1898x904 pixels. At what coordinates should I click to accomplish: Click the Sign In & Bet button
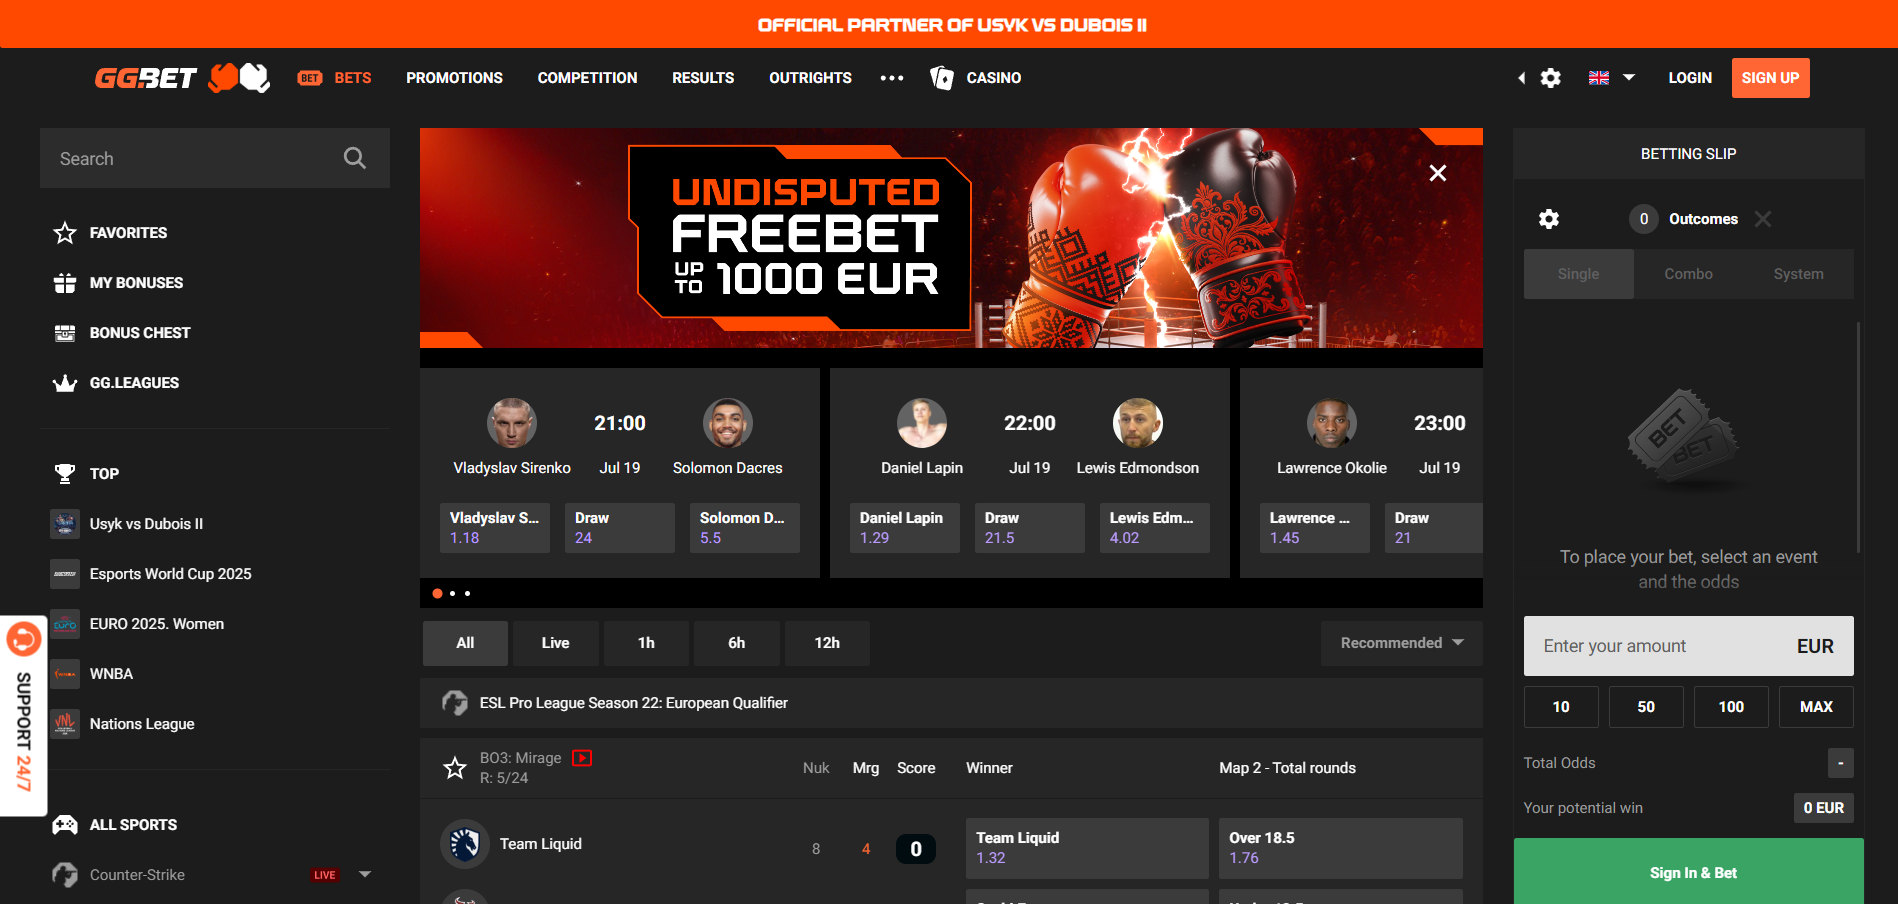pos(1688,872)
